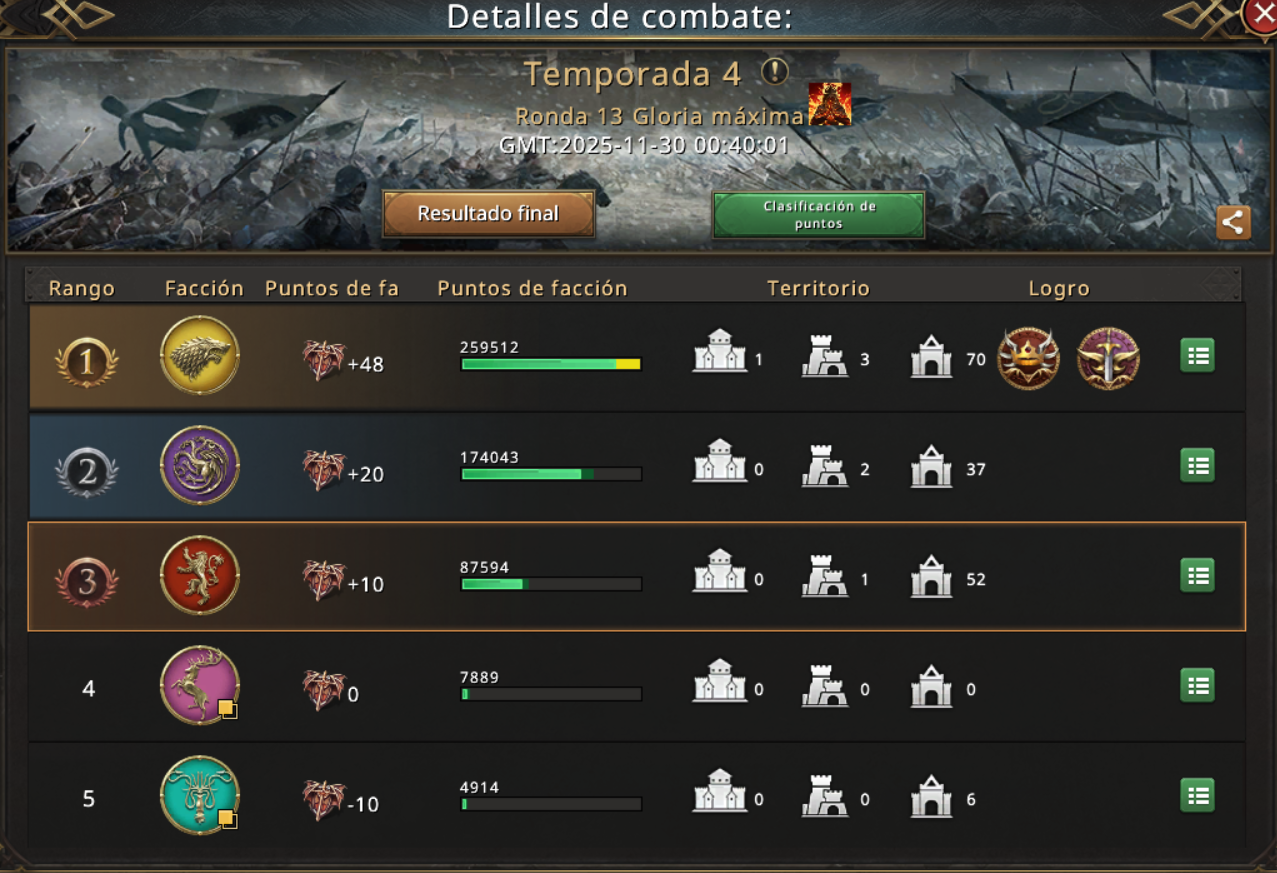This screenshot has width=1277, height=873.
Task: Click the Temporada 4 info exclamation icon
Action: click(775, 72)
